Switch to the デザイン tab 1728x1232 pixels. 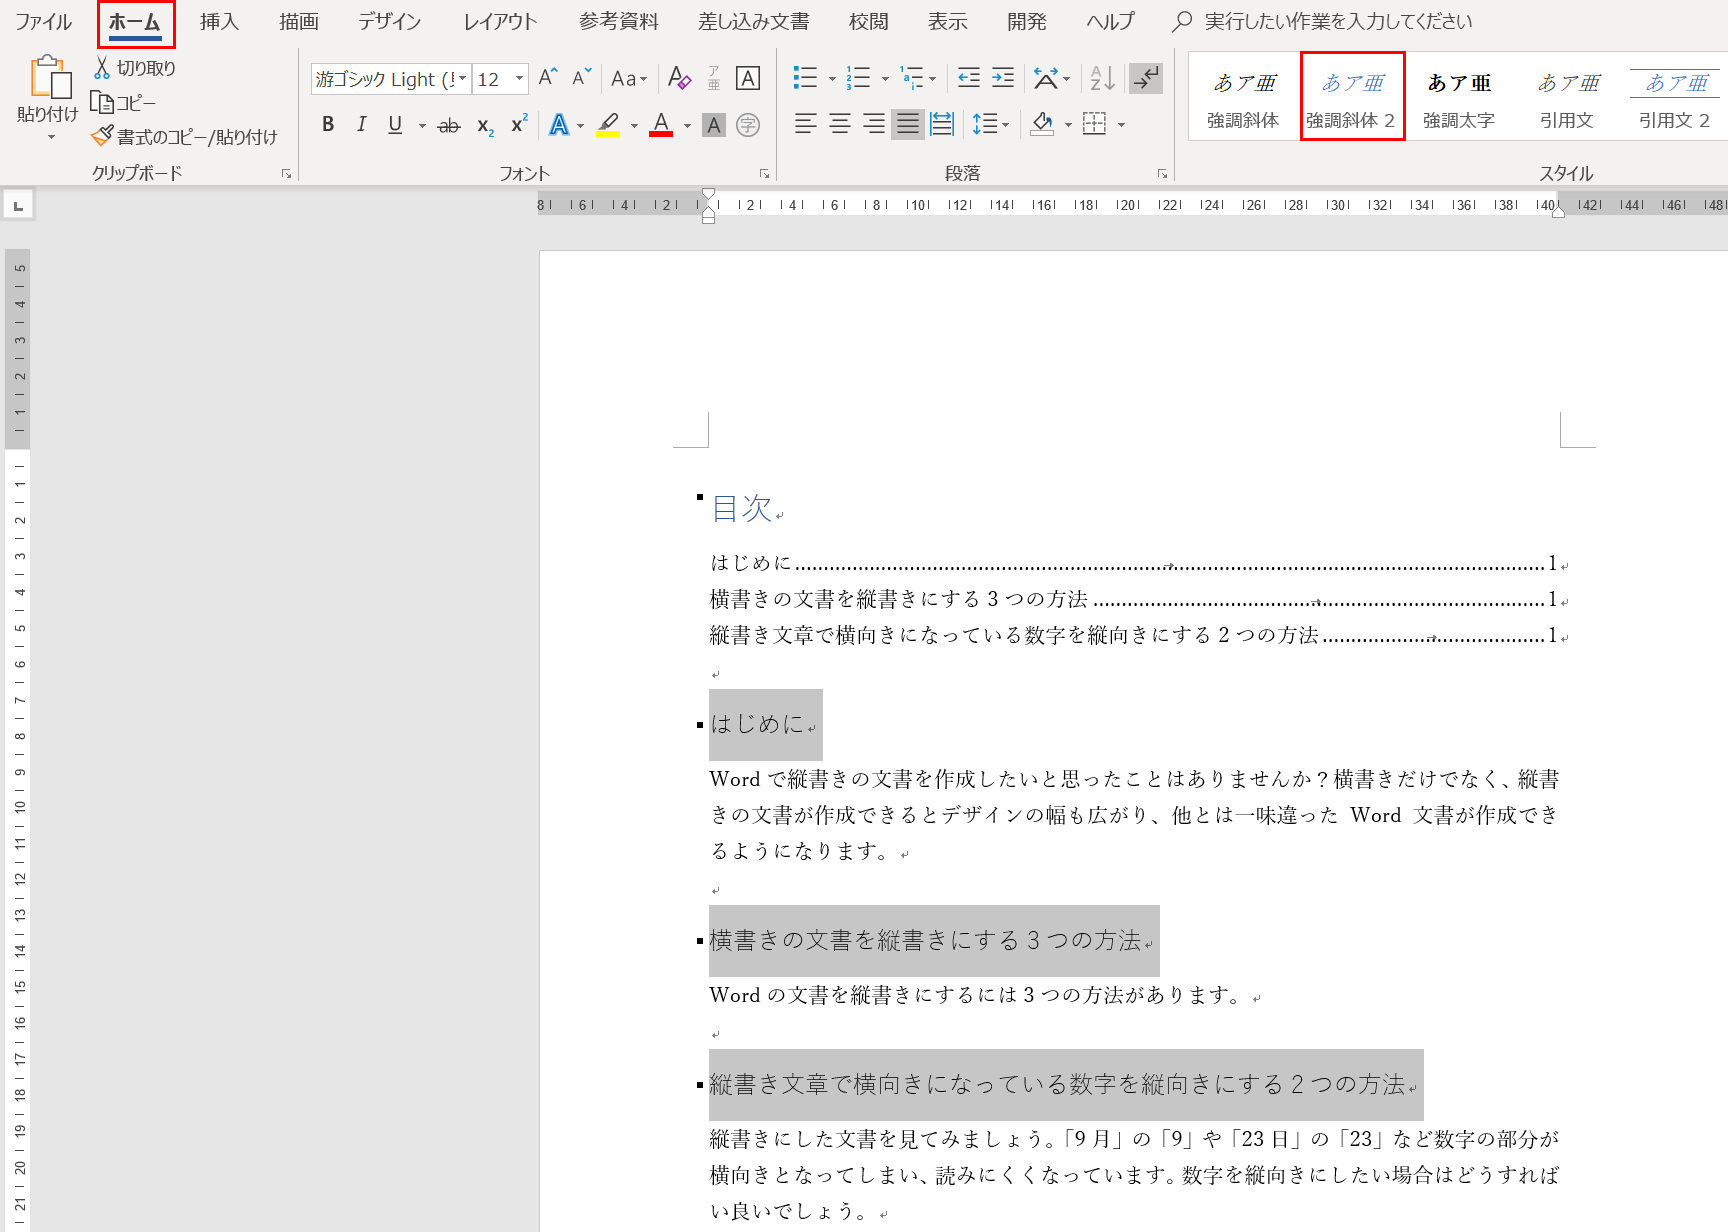[x=390, y=22]
